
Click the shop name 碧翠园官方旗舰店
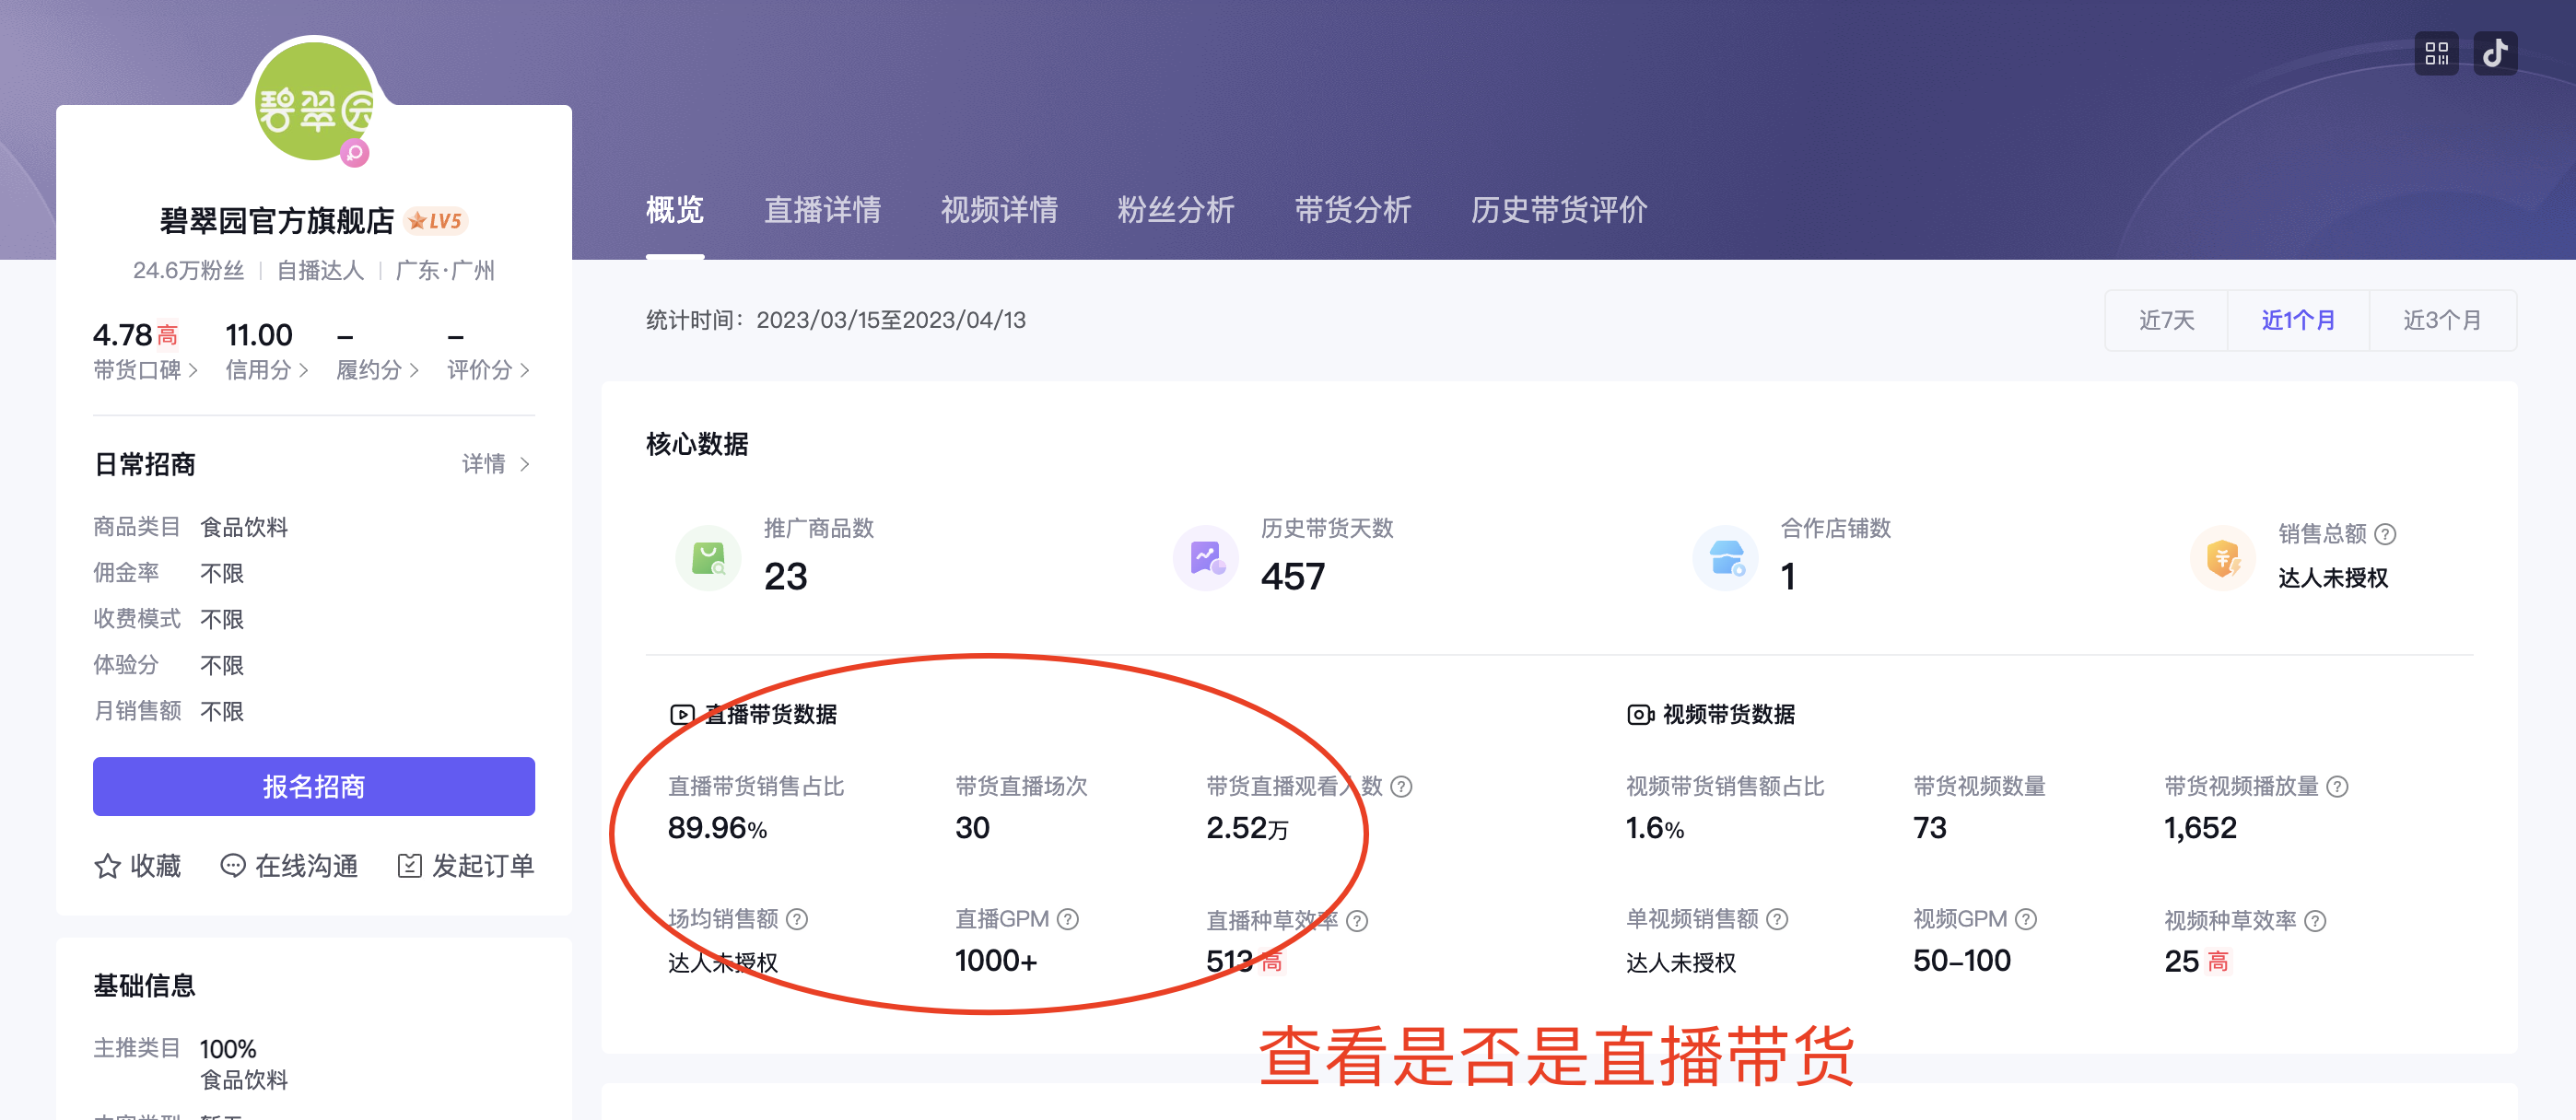point(277,221)
